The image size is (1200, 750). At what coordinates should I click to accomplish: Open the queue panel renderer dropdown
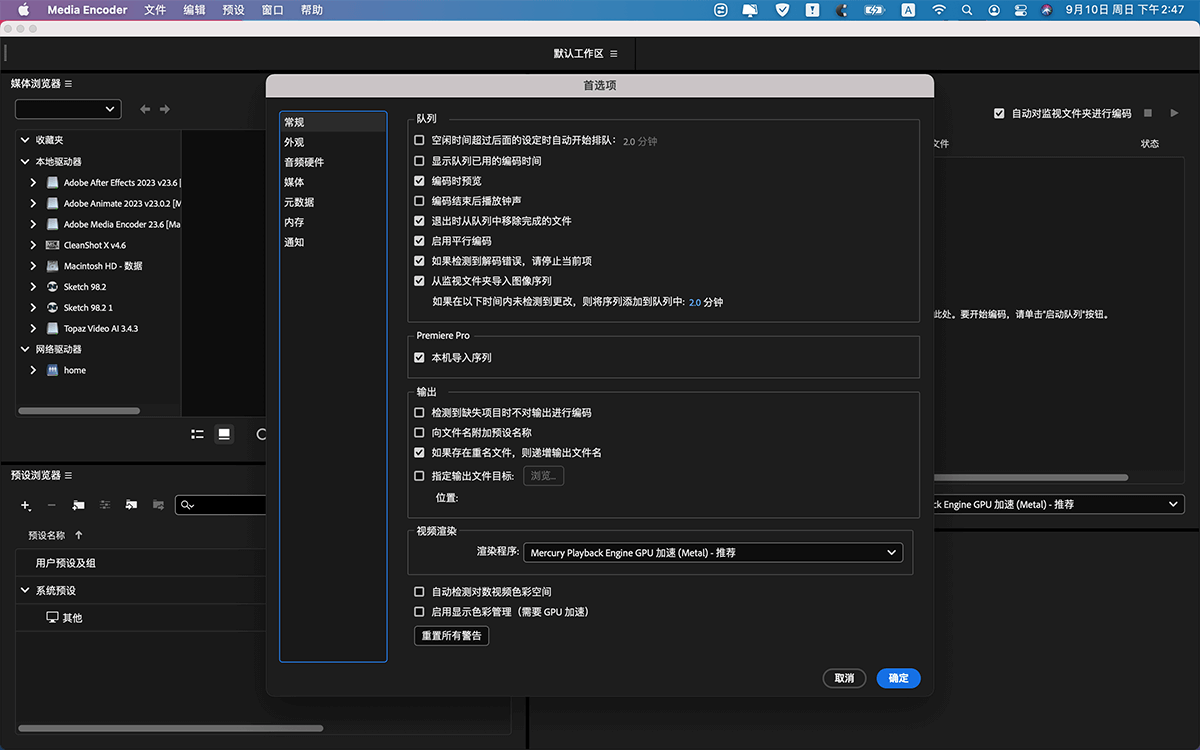(1058, 505)
